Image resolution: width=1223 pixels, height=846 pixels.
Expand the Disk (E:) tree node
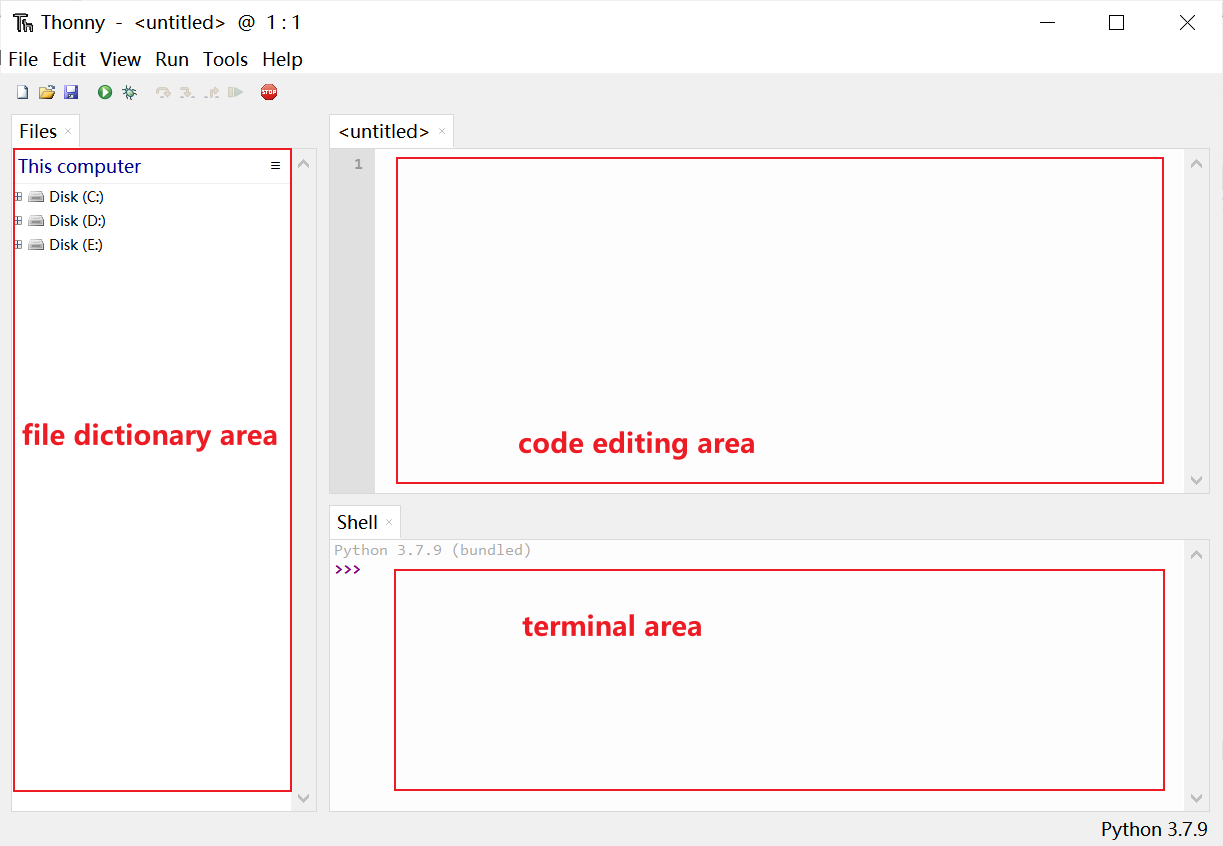click(17, 244)
